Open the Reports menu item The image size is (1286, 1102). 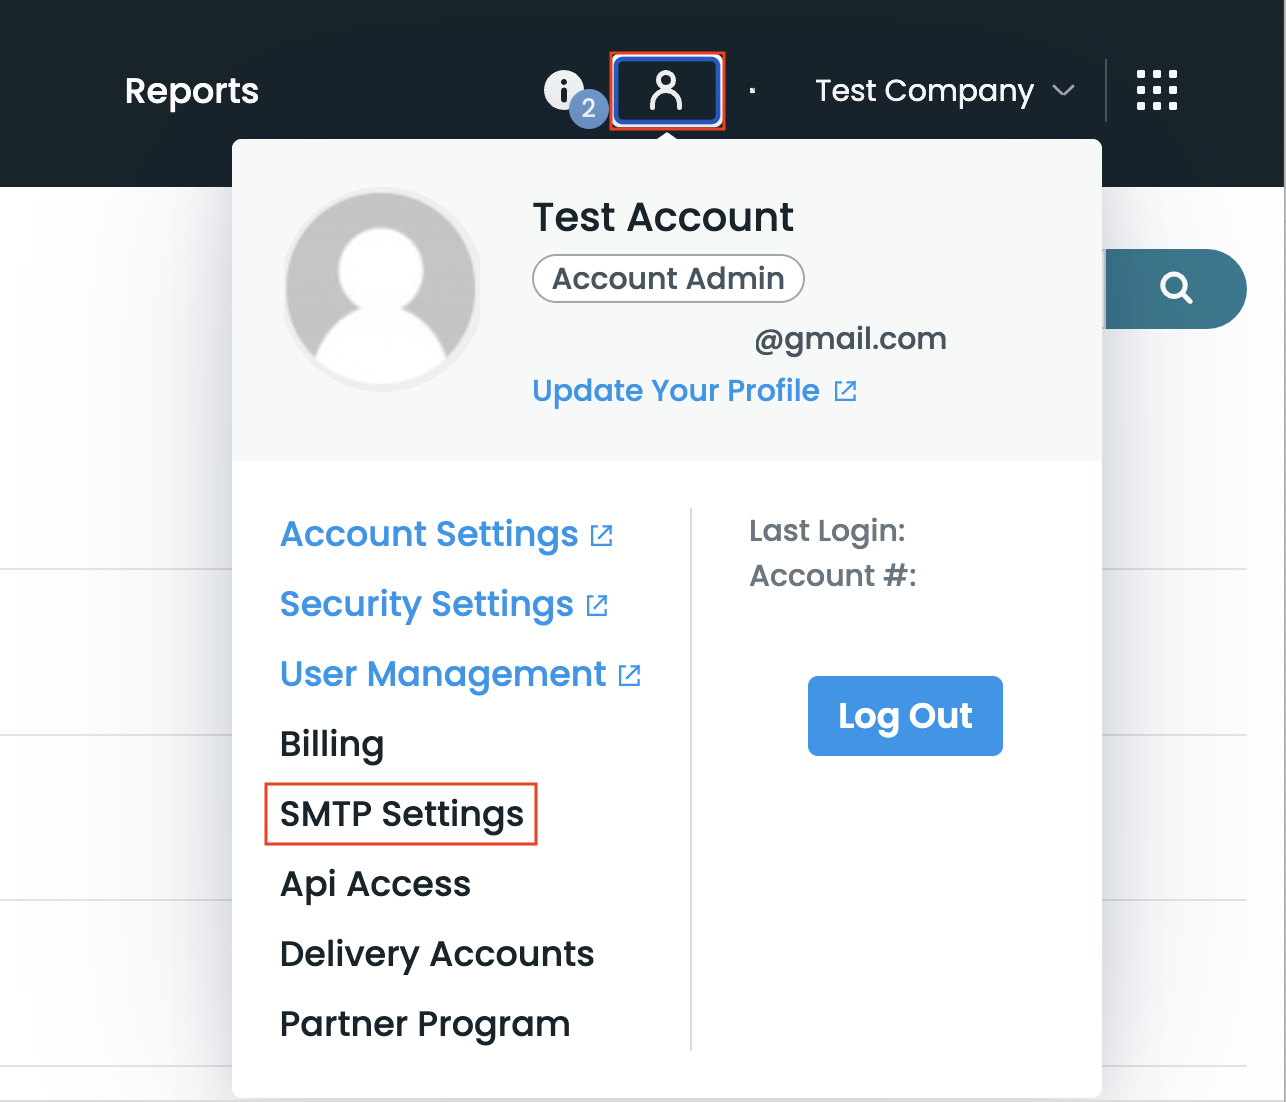[192, 91]
